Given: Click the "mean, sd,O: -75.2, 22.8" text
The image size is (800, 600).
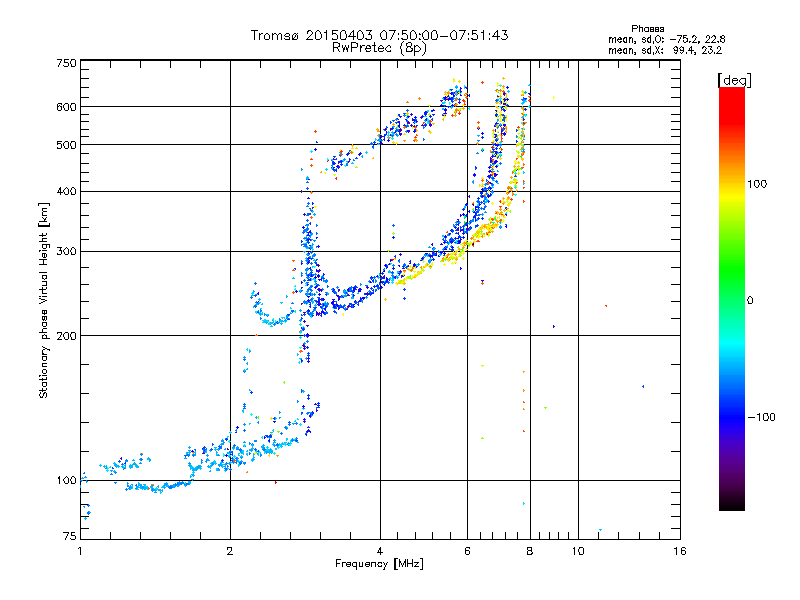Looking at the screenshot, I should click(x=666, y=39).
